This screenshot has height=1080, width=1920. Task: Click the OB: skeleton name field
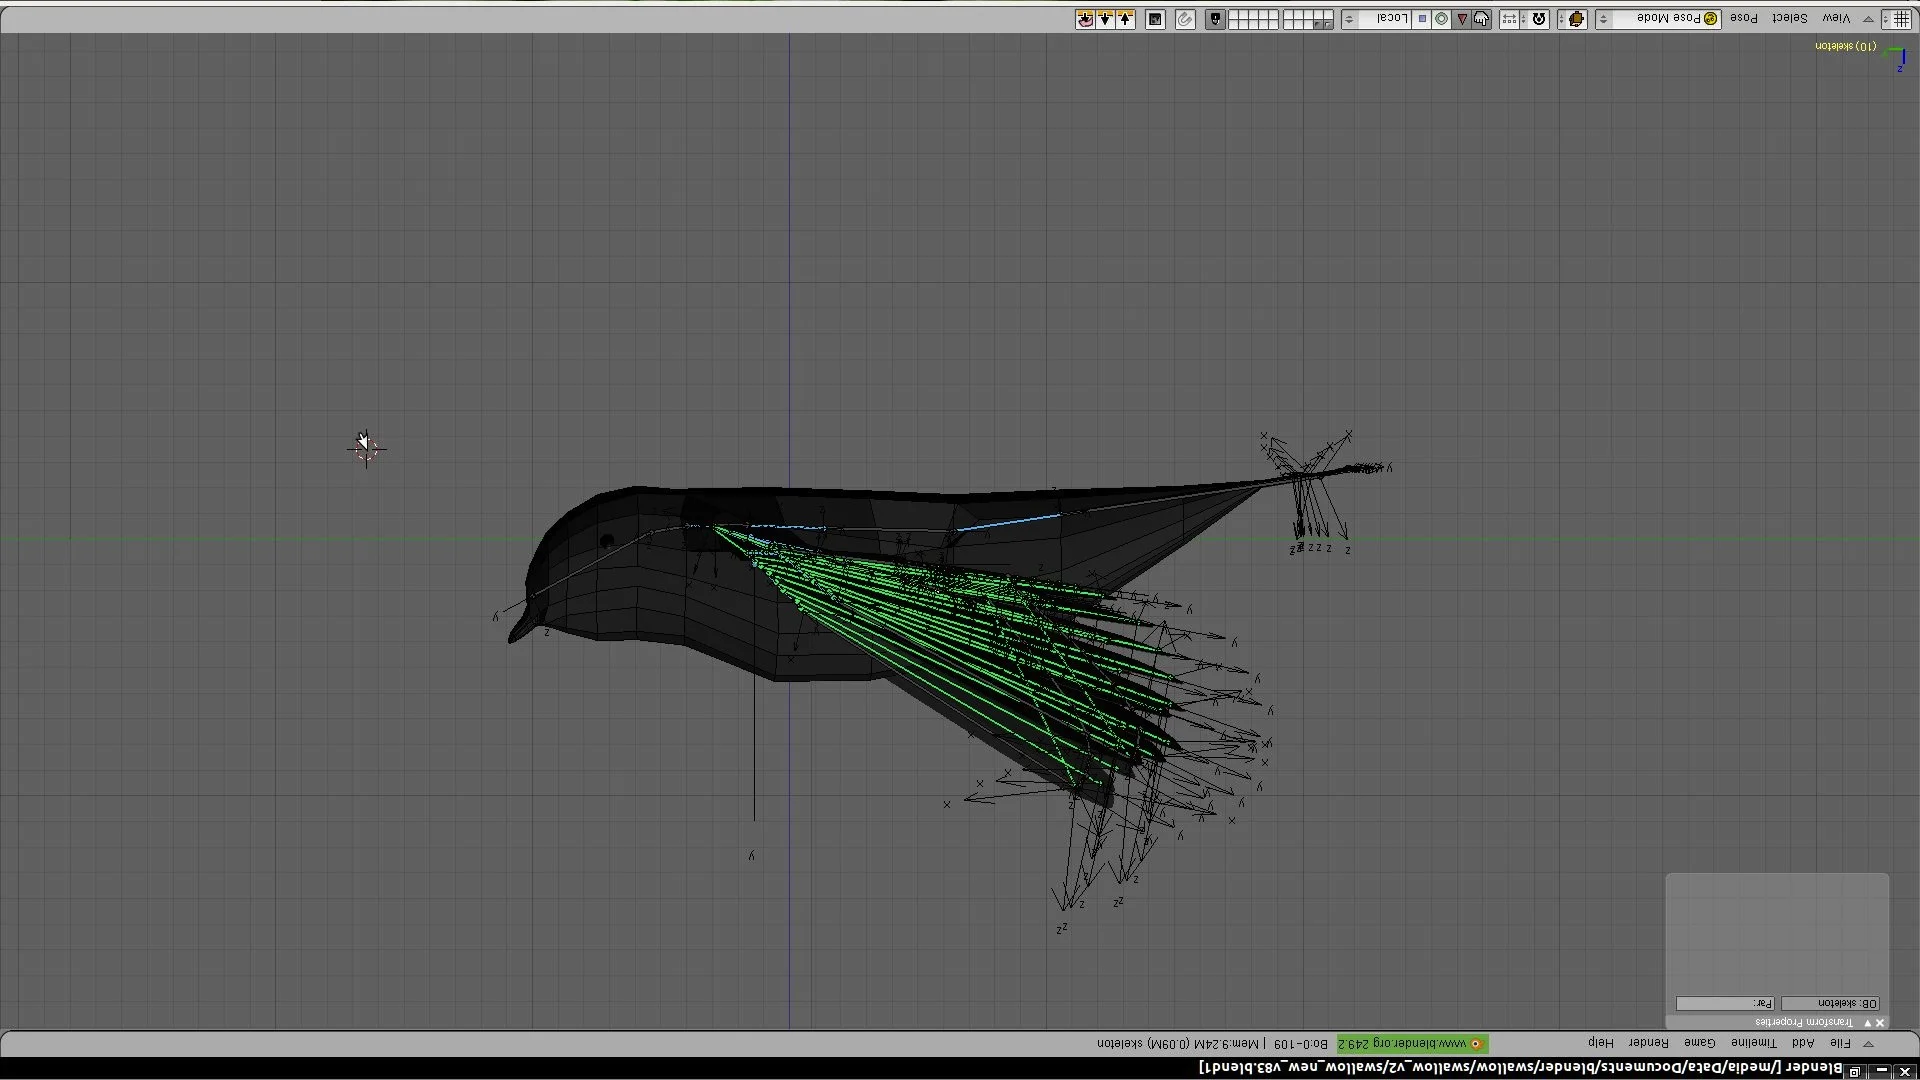[1830, 1003]
